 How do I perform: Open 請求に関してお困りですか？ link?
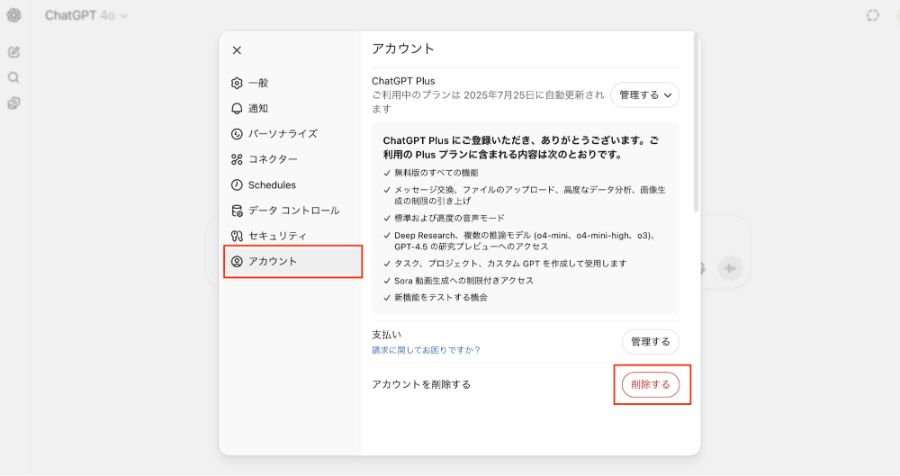pyautogui.click(x=426, y=350)
